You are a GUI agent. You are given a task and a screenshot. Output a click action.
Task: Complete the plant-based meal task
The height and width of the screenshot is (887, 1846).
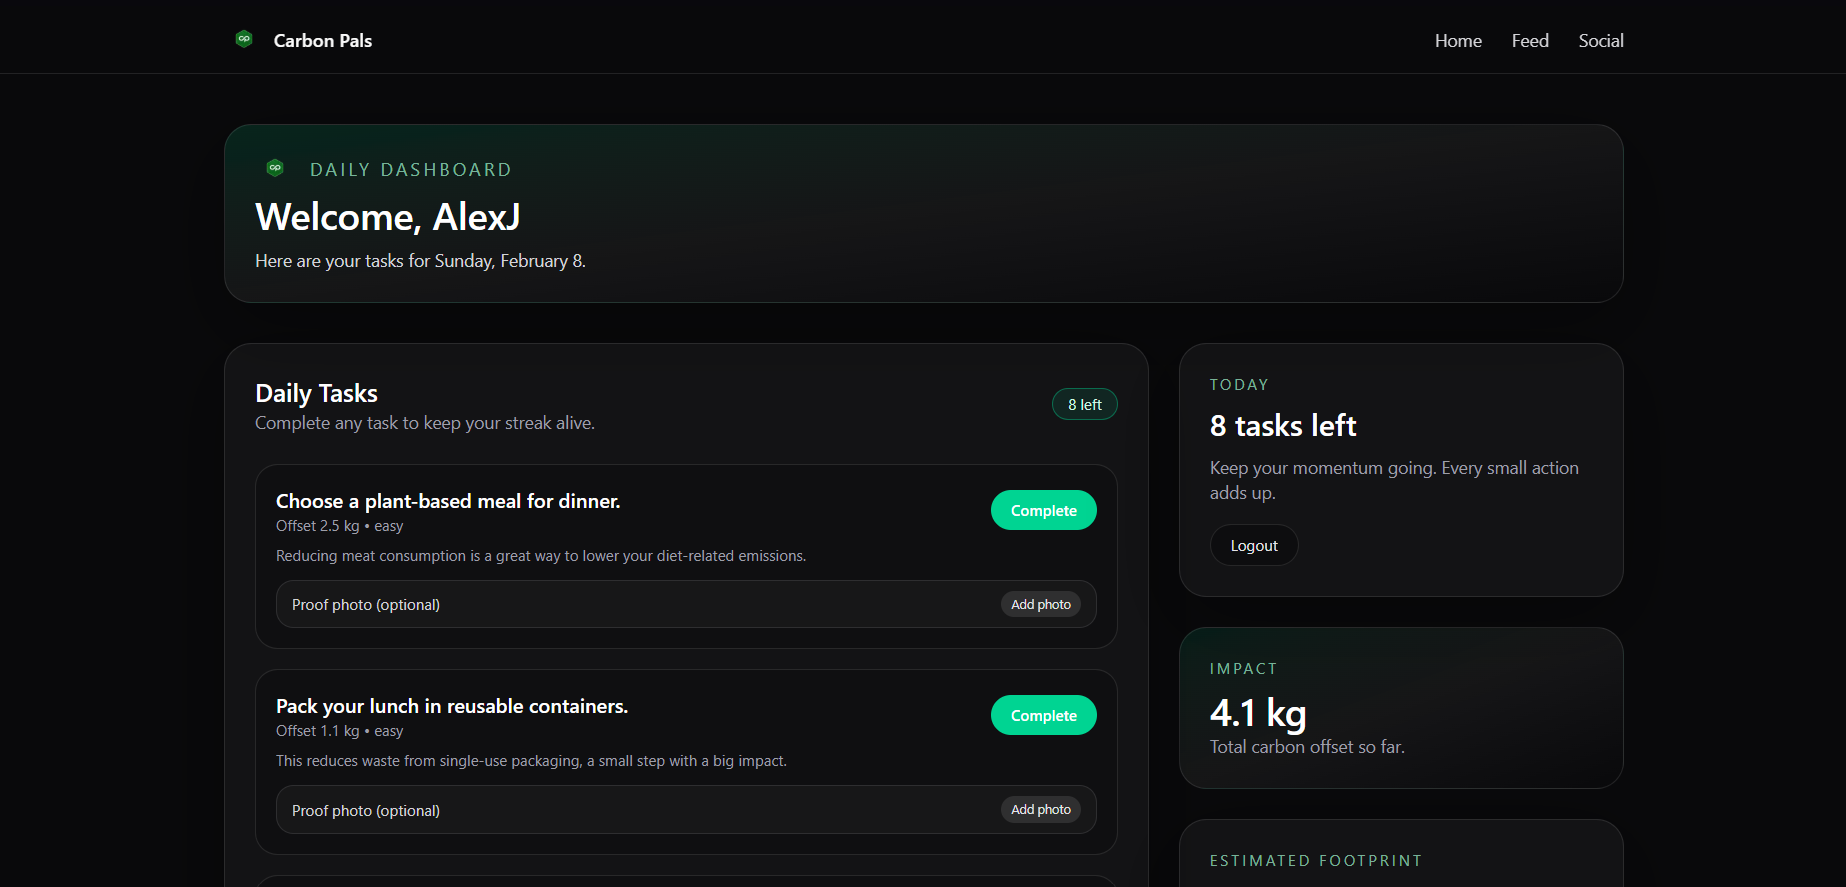point(1044,510)
